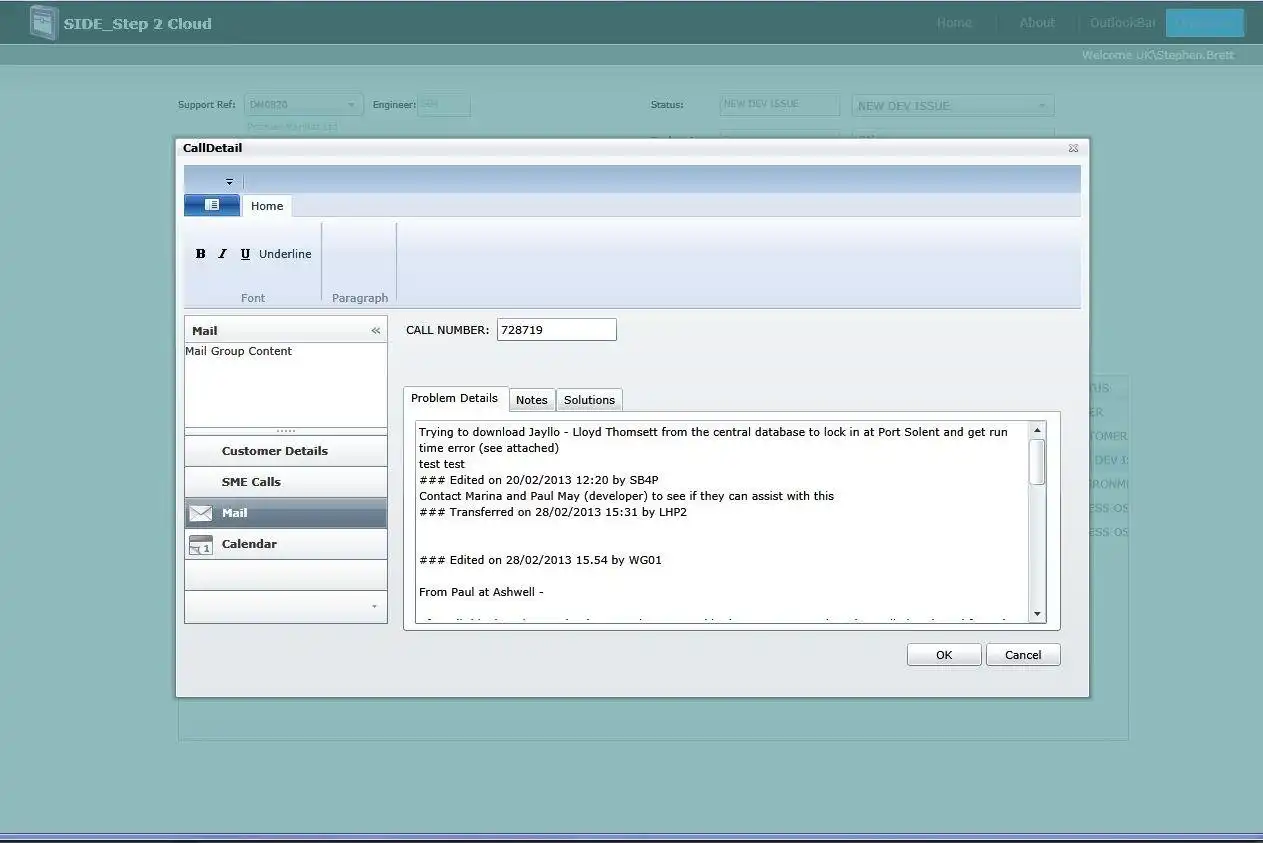Select the Problem Details tab
Screen dimensions: 1263x843
tap(454, 398)
